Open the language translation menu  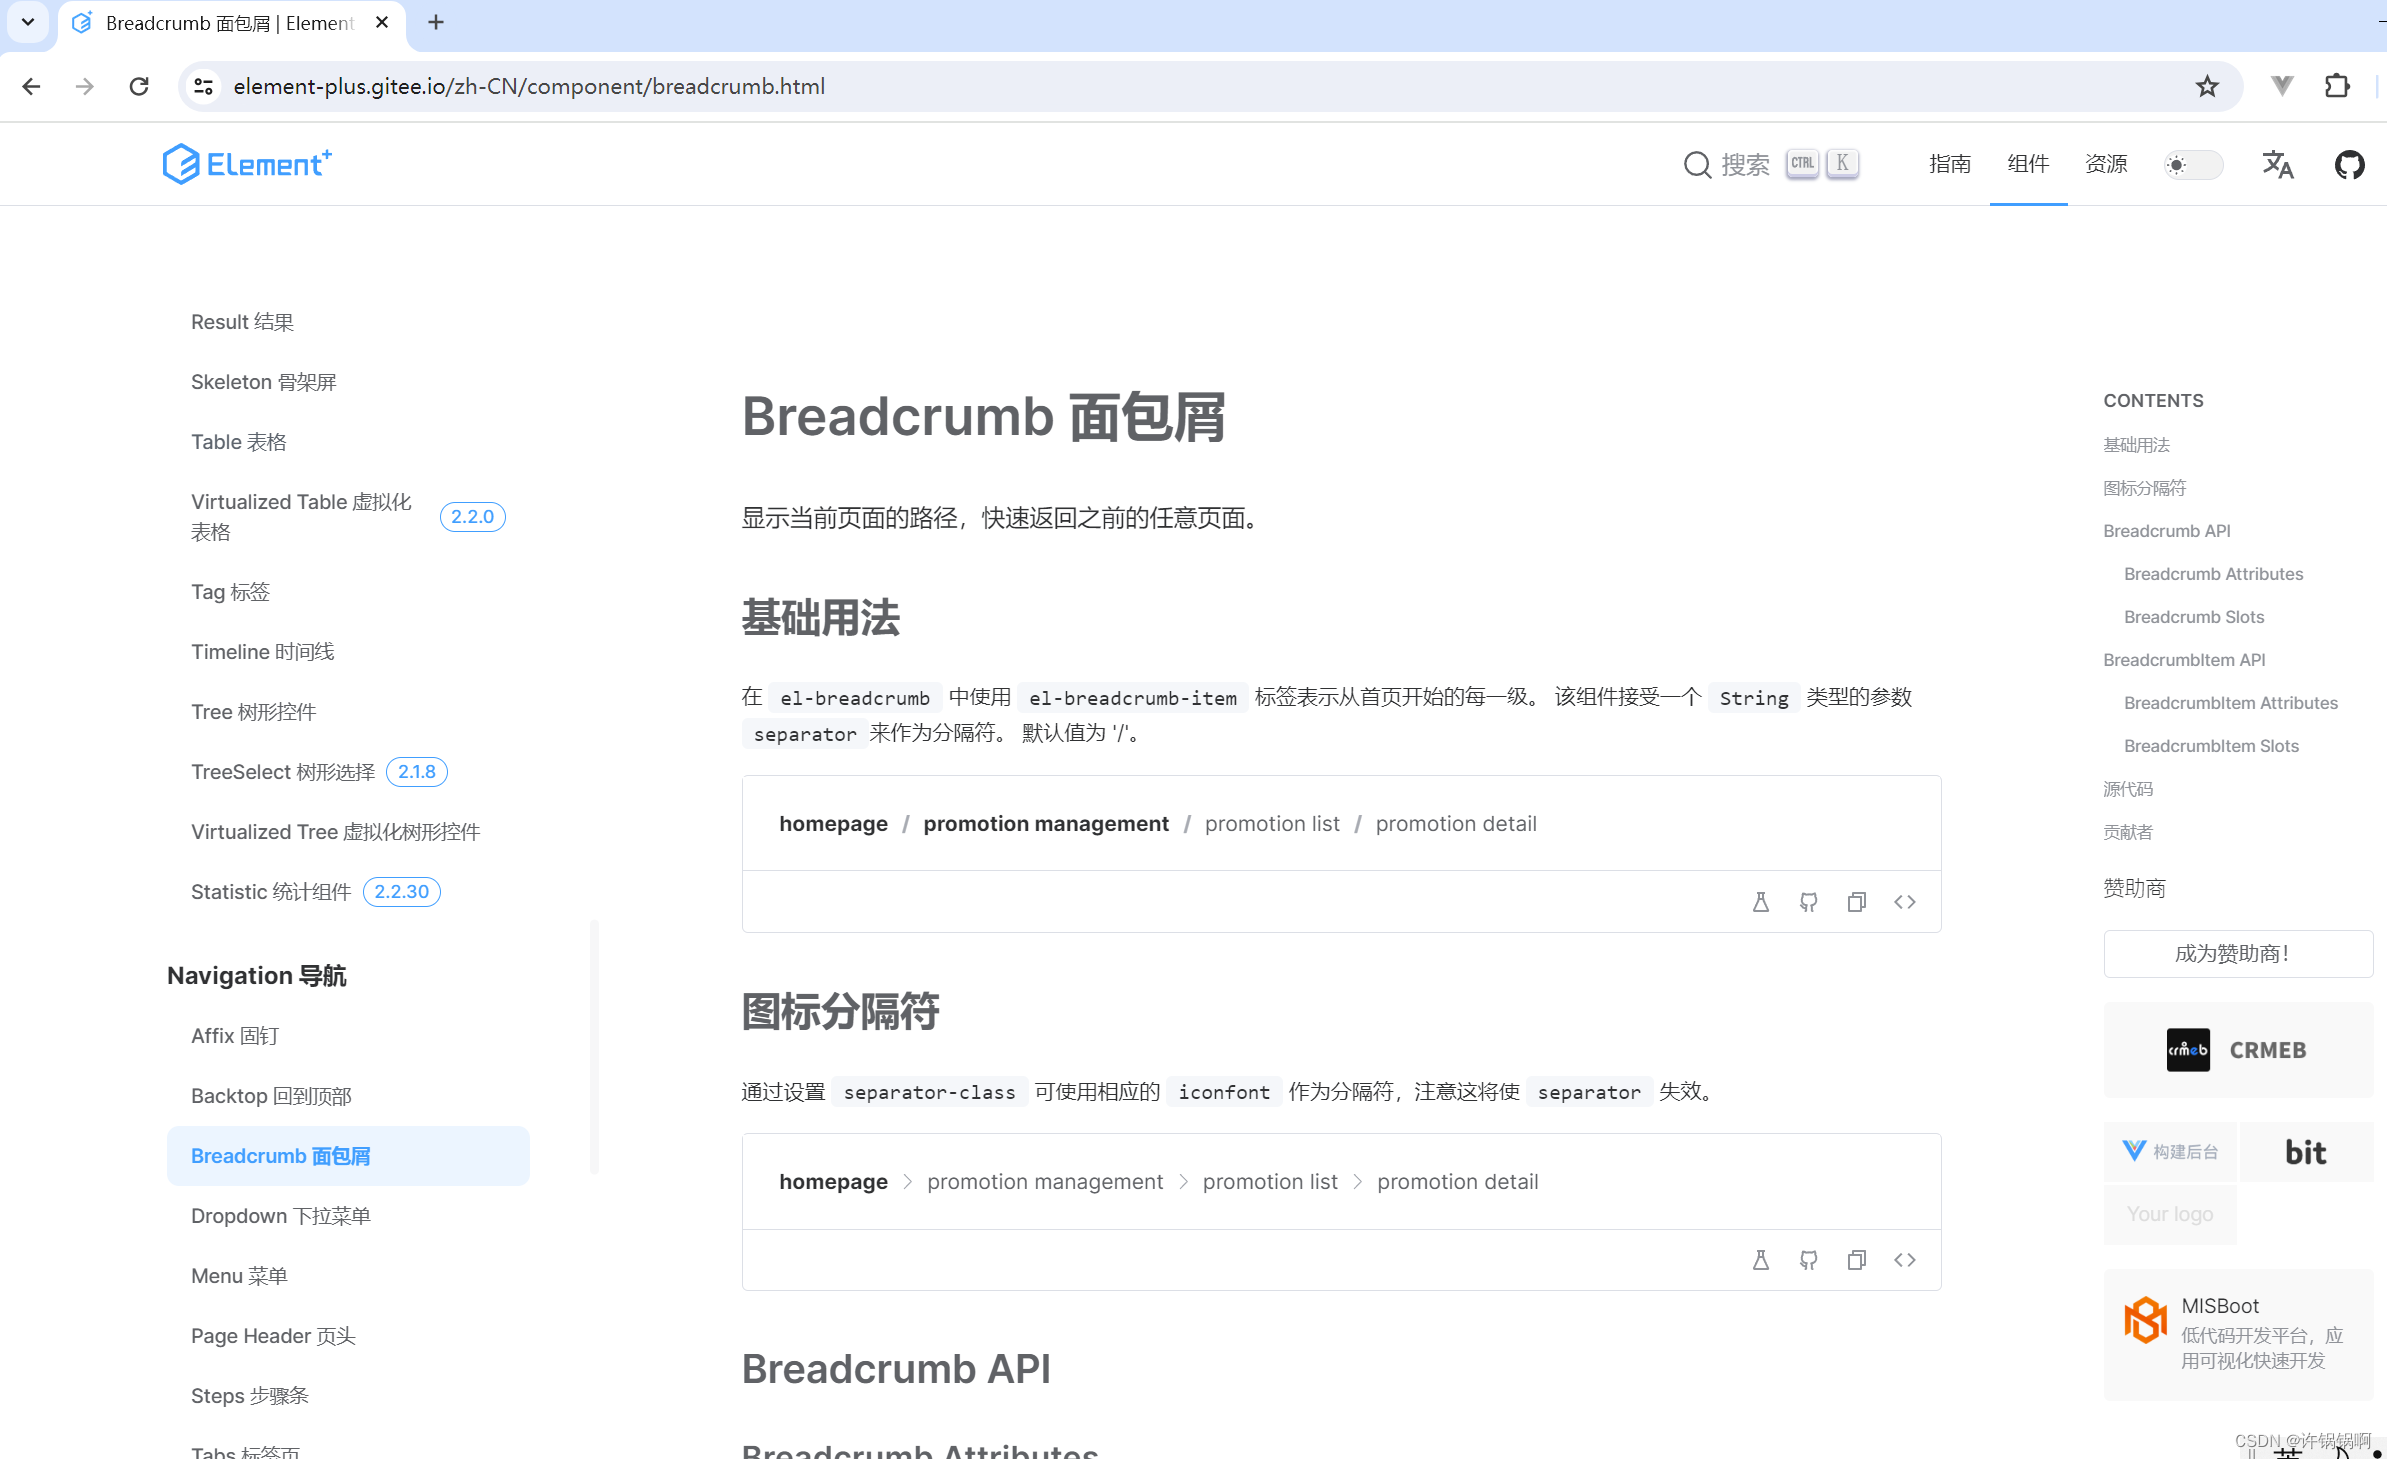2277,164
